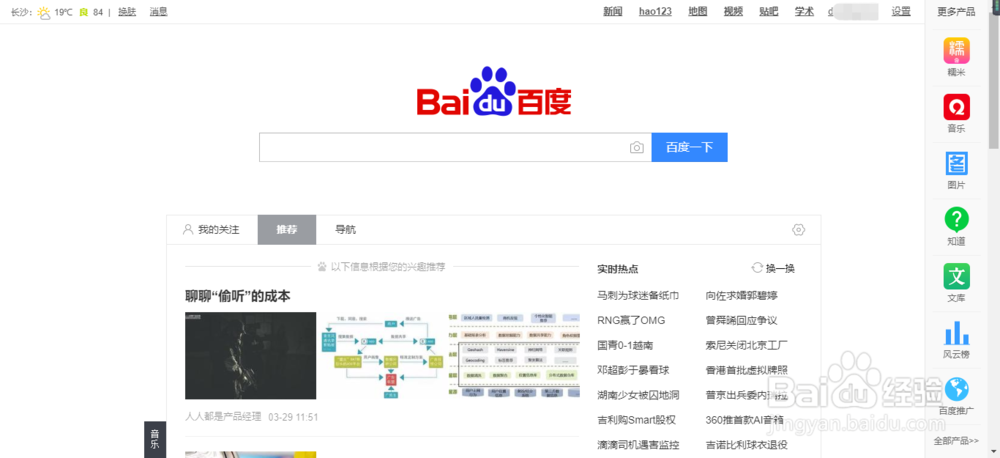Click hot topic 国青0-1越南
This screenshot has height=458, width=1000.
click(x=625, y=345)
